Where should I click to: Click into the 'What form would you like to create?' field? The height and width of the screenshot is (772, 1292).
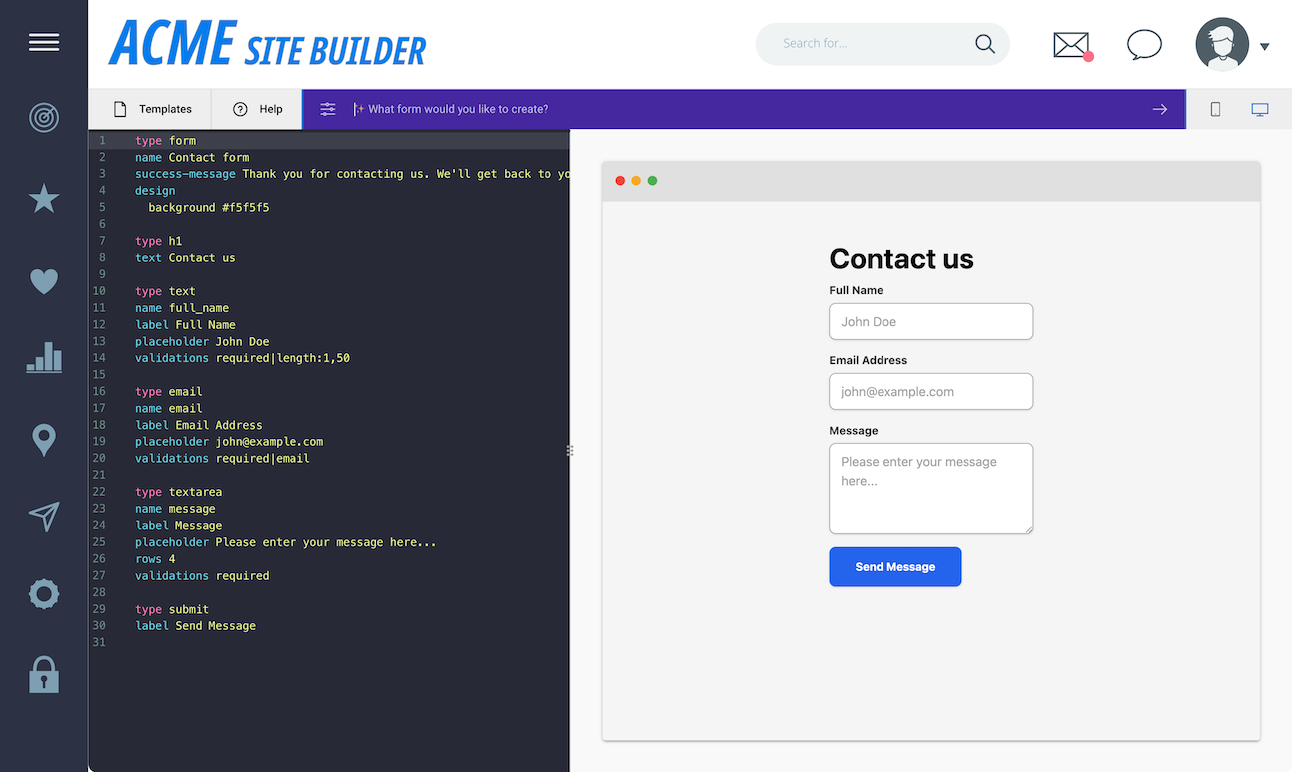(745, 109)
